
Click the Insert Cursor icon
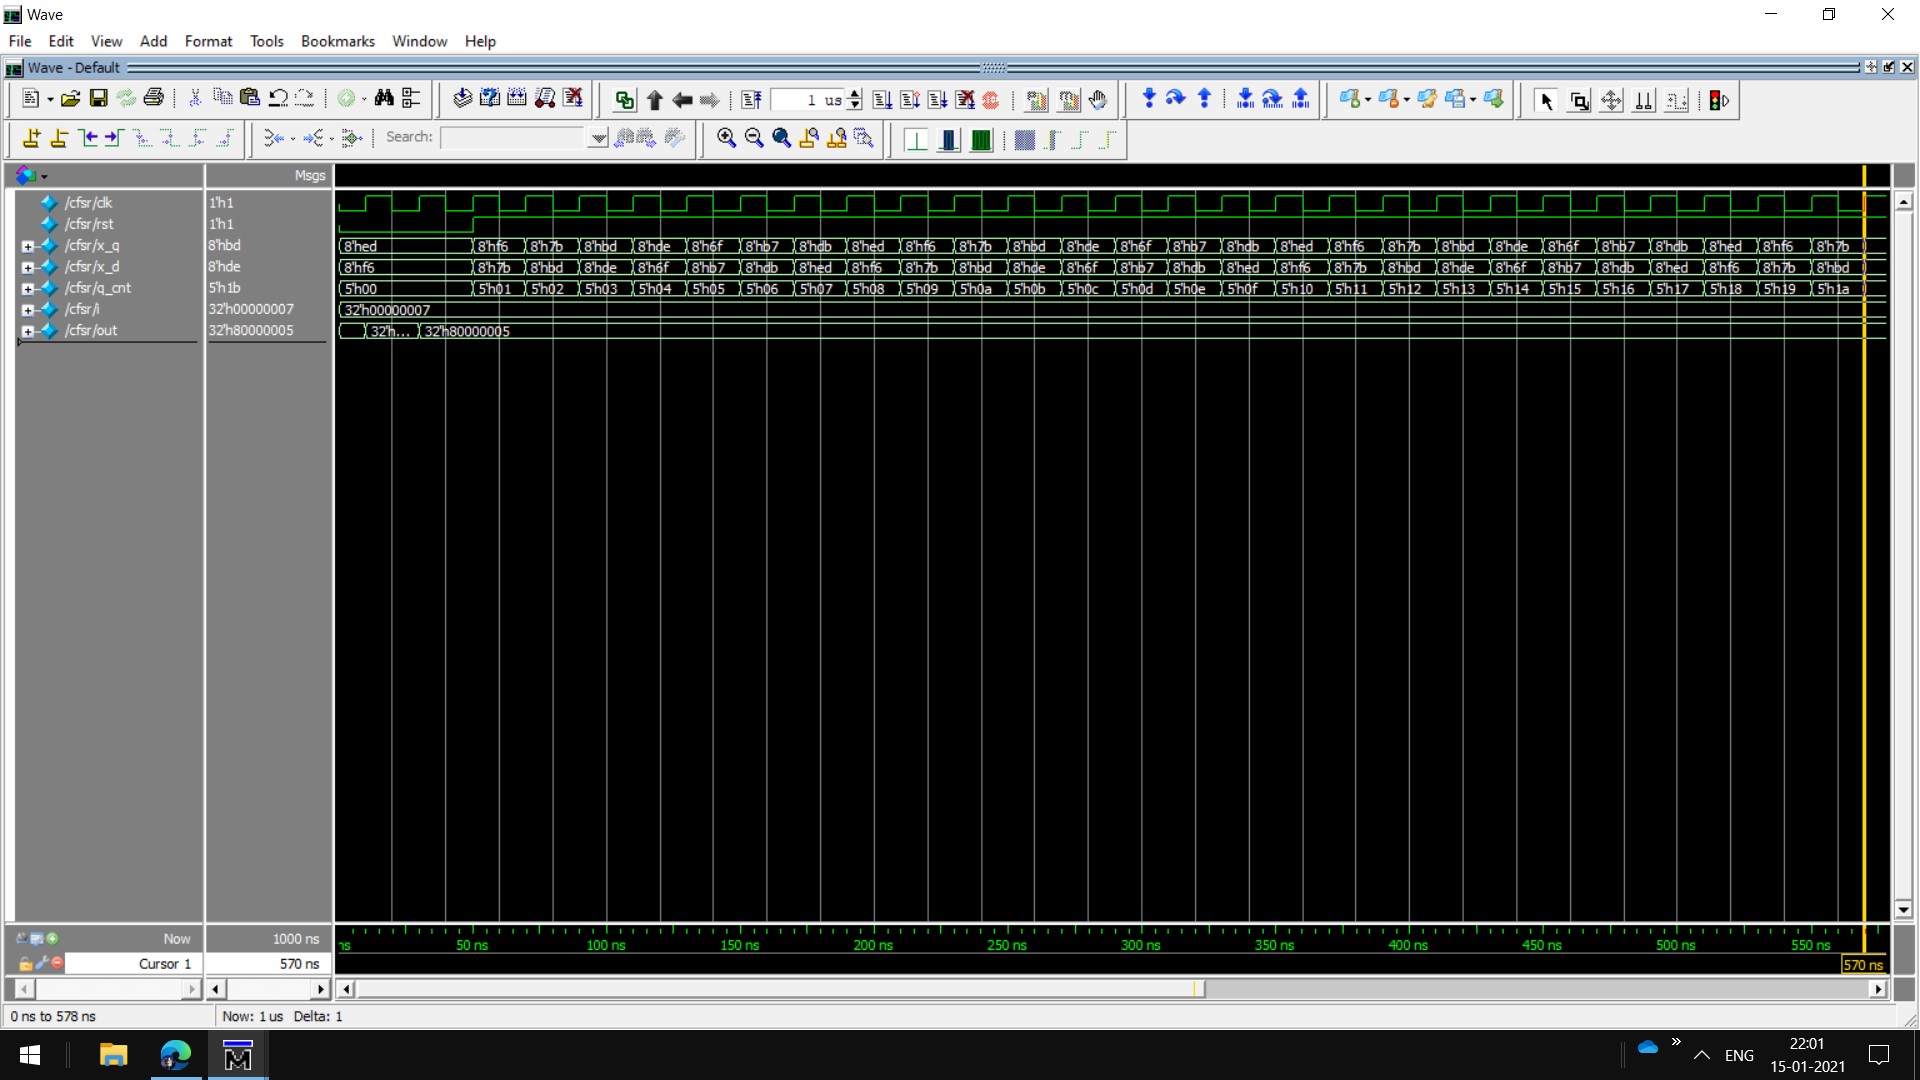[31, 139]
